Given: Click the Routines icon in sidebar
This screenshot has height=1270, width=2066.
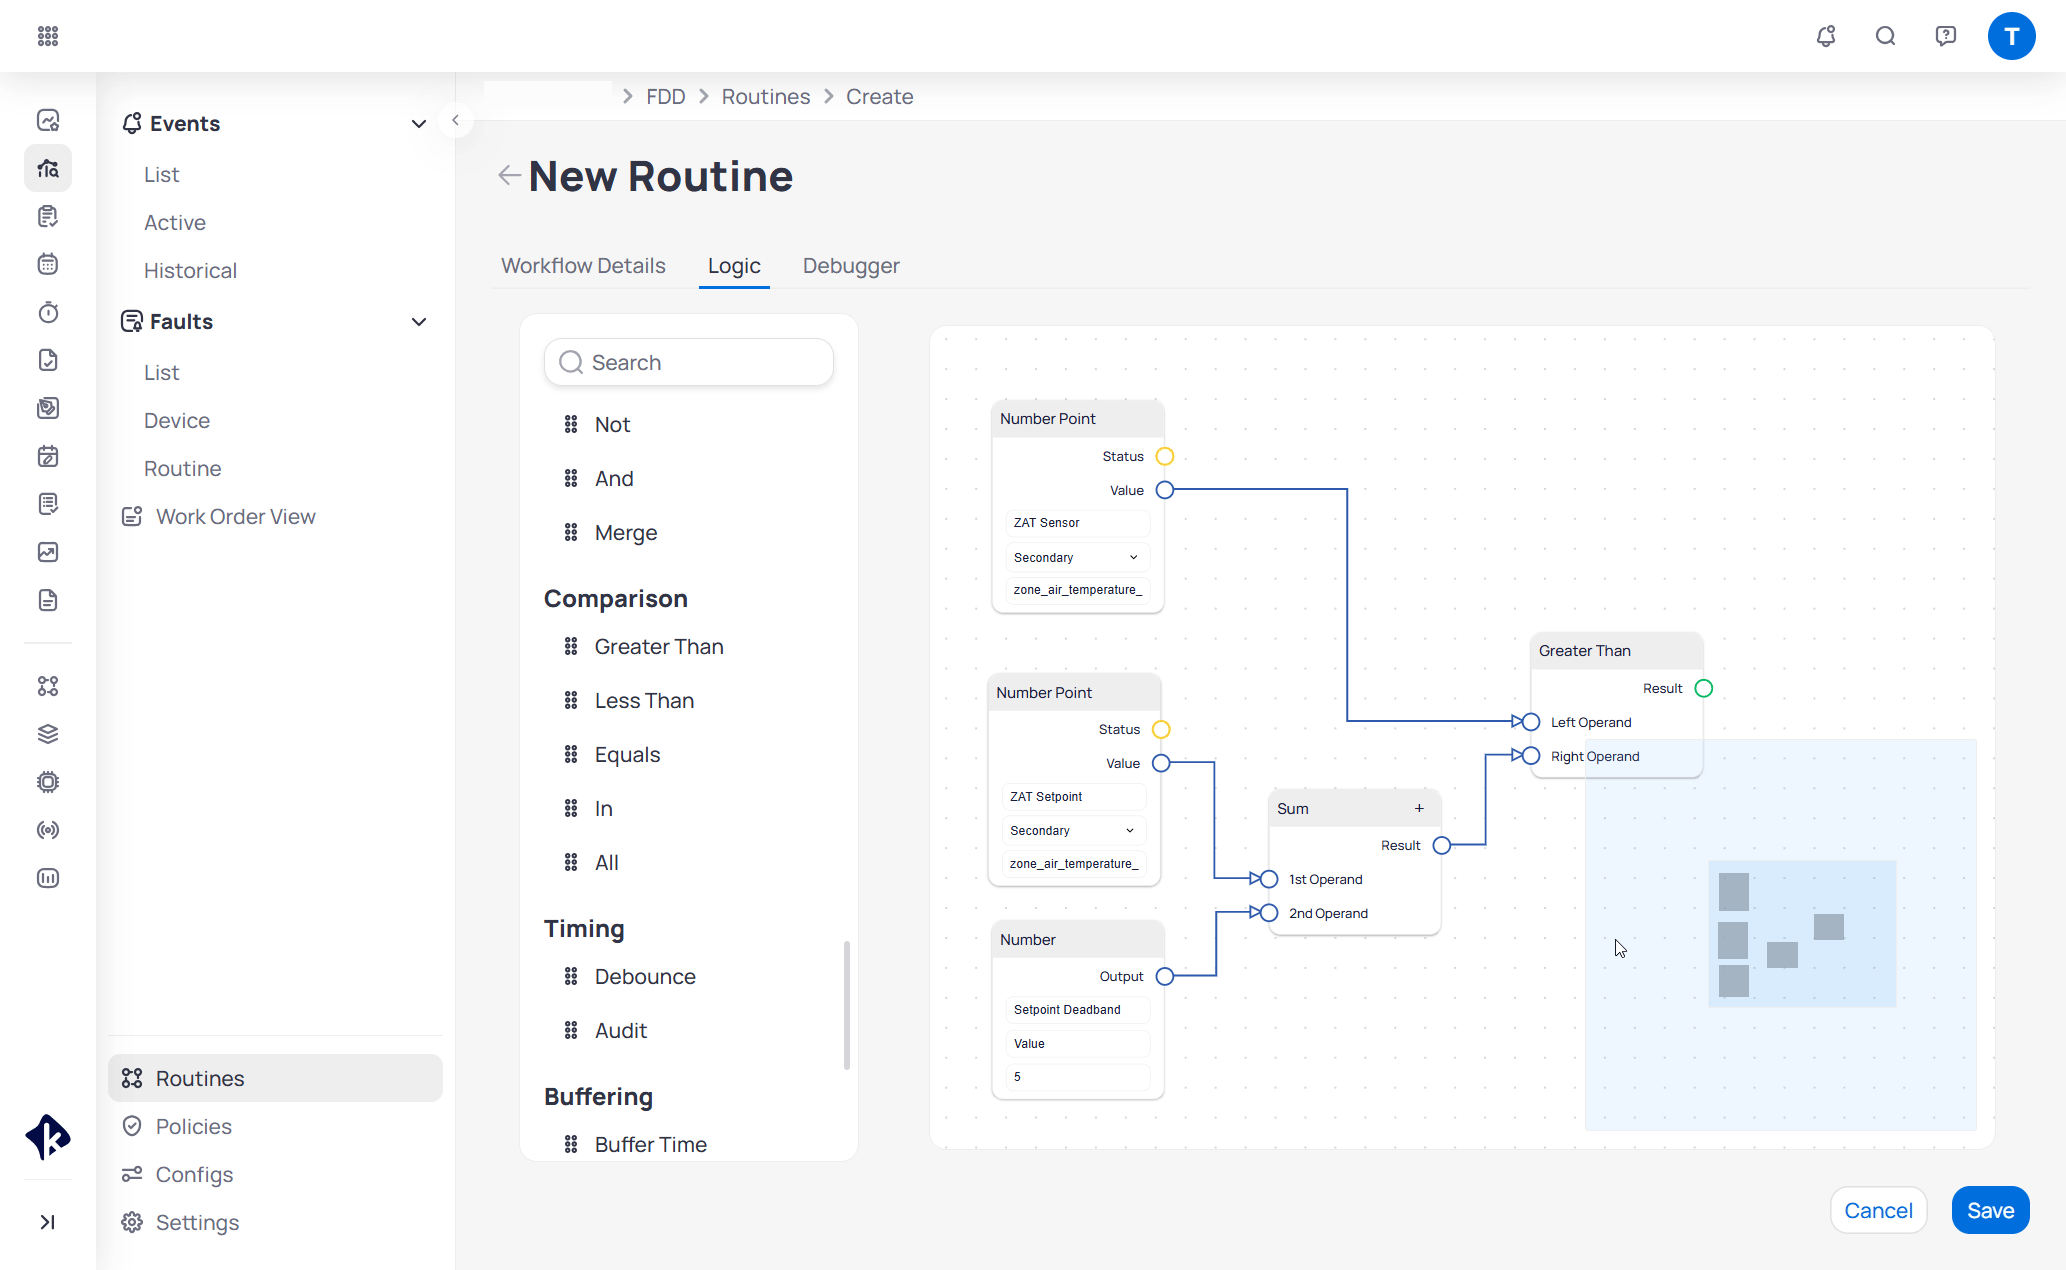Looking at the screenshot, I should point(132,1078).
